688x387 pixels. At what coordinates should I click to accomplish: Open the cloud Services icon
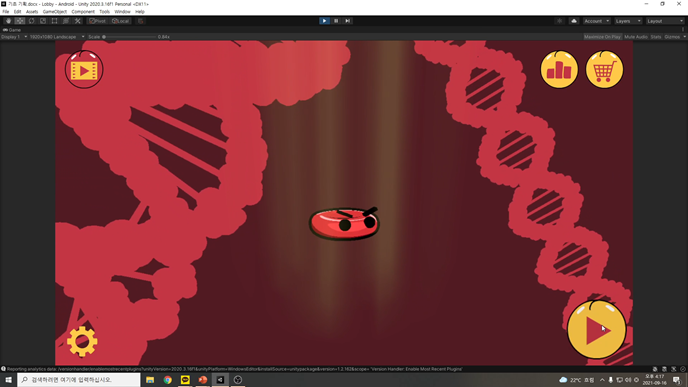(x=573, y=21)
